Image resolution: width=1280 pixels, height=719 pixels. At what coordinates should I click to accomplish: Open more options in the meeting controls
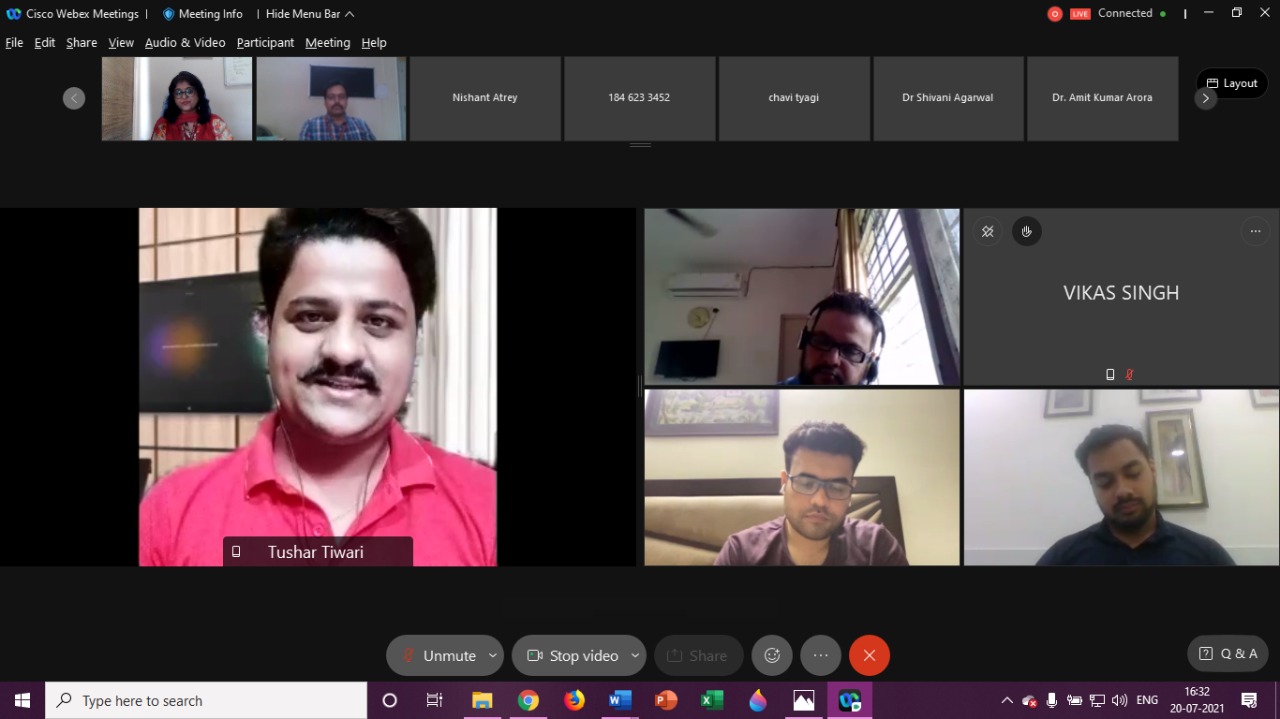click(x=820, y=656)
